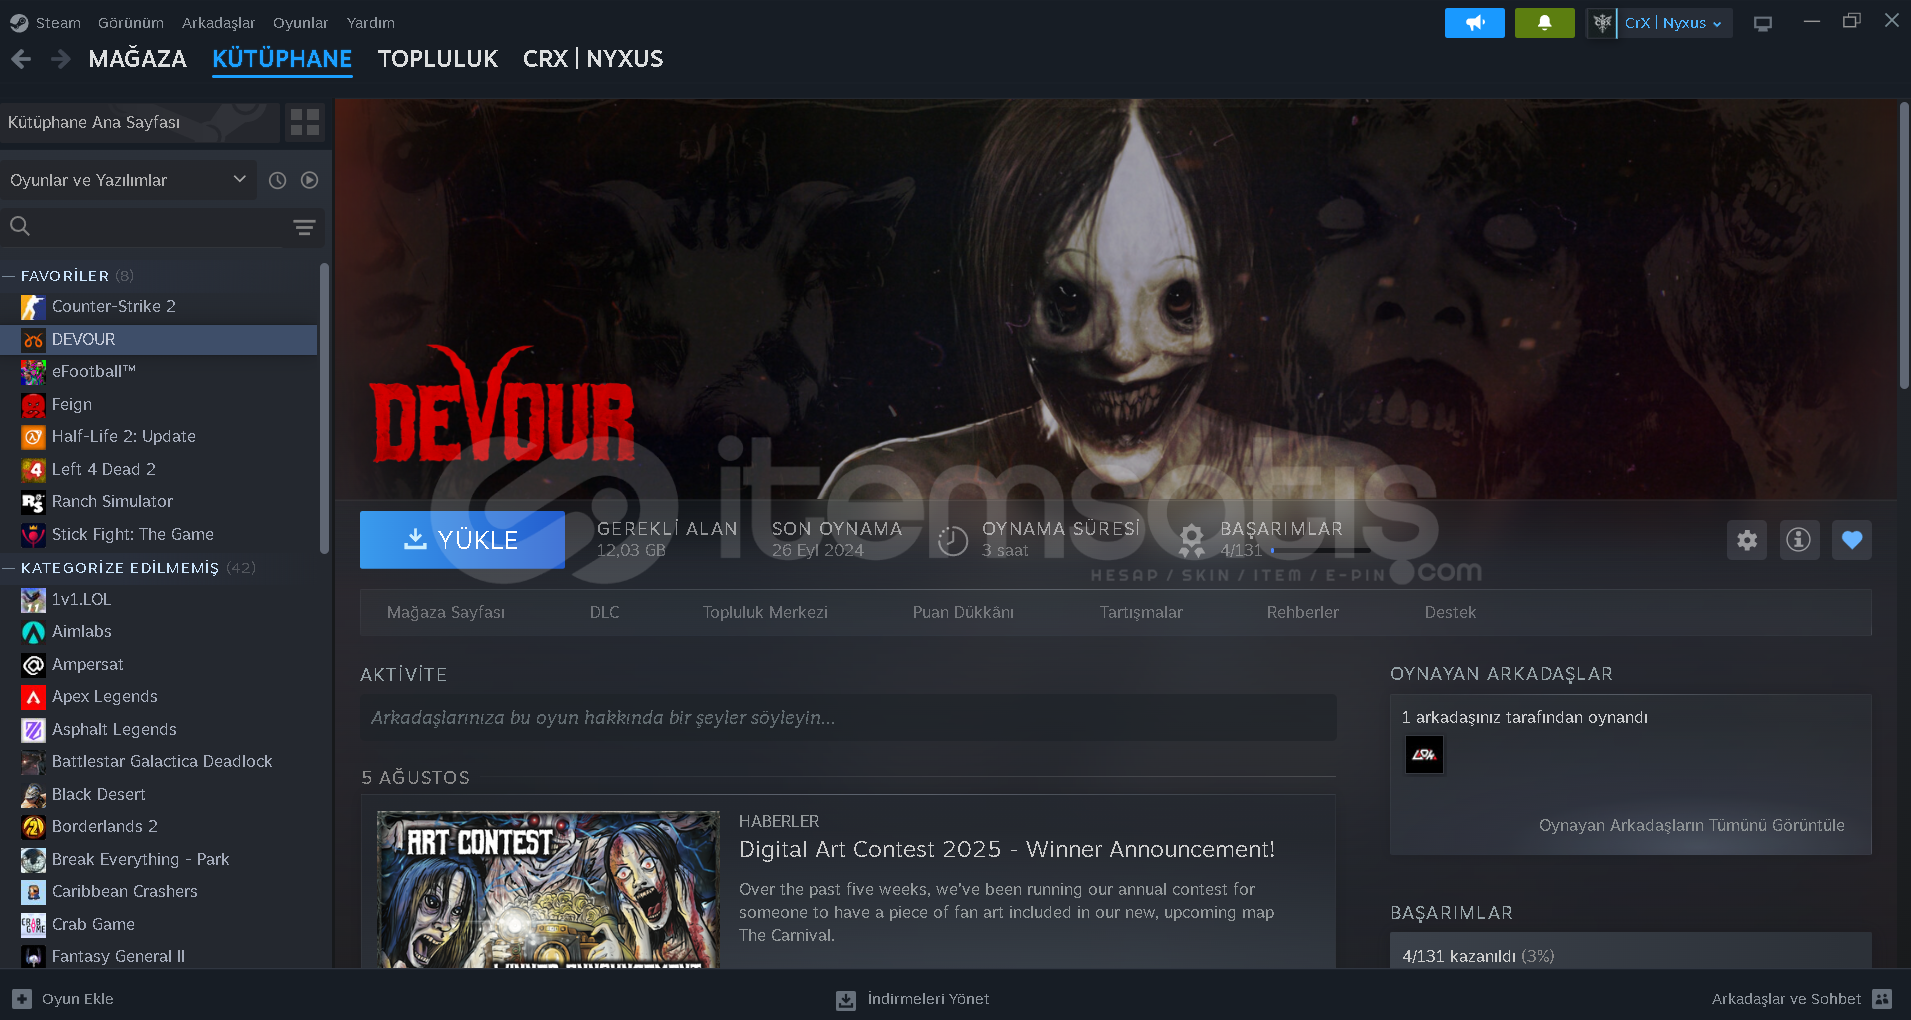The image size is (1911, 1020).
Task: Switch library to grid collections view
Action: tap(305, 122)
